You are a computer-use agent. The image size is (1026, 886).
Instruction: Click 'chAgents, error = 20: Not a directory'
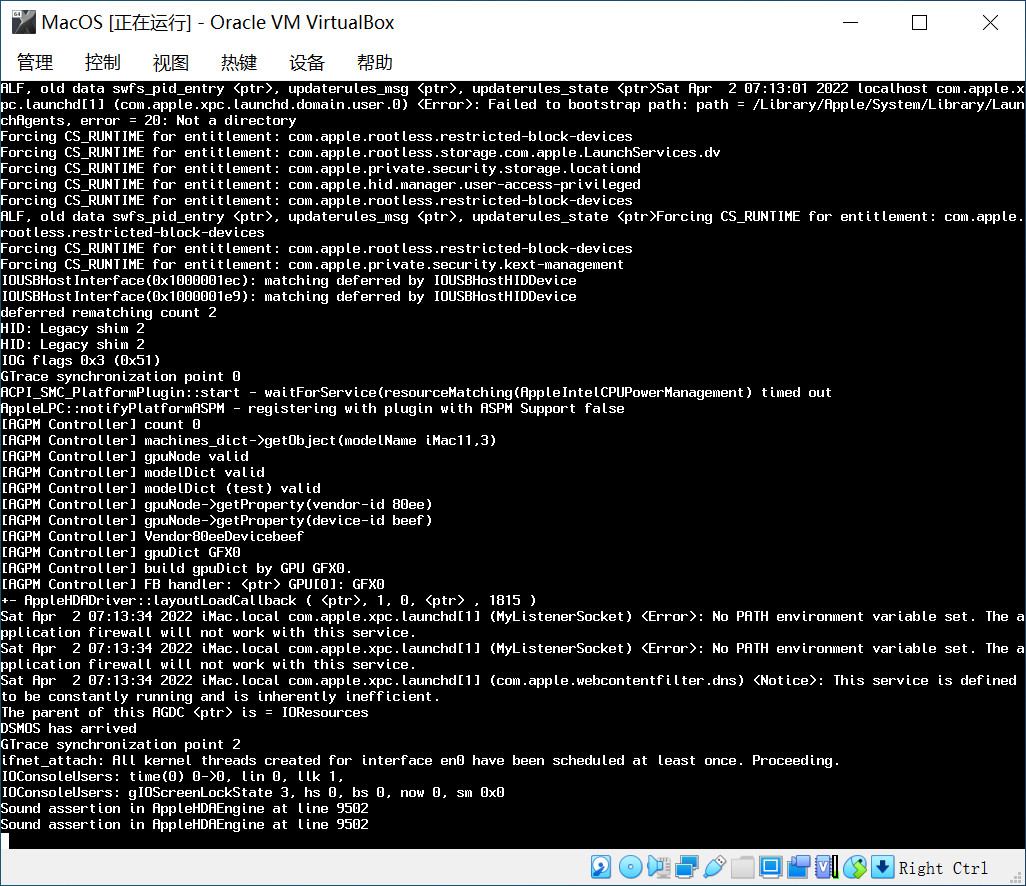[149, 120]
